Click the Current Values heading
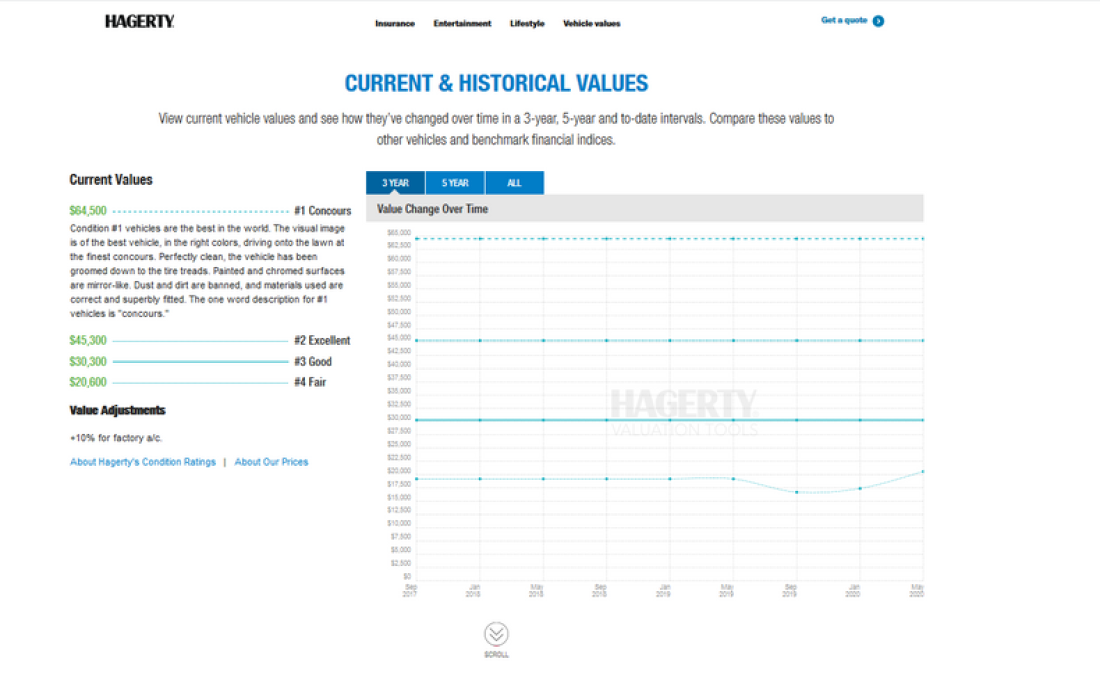1100x694 pixels. point(111,180)
